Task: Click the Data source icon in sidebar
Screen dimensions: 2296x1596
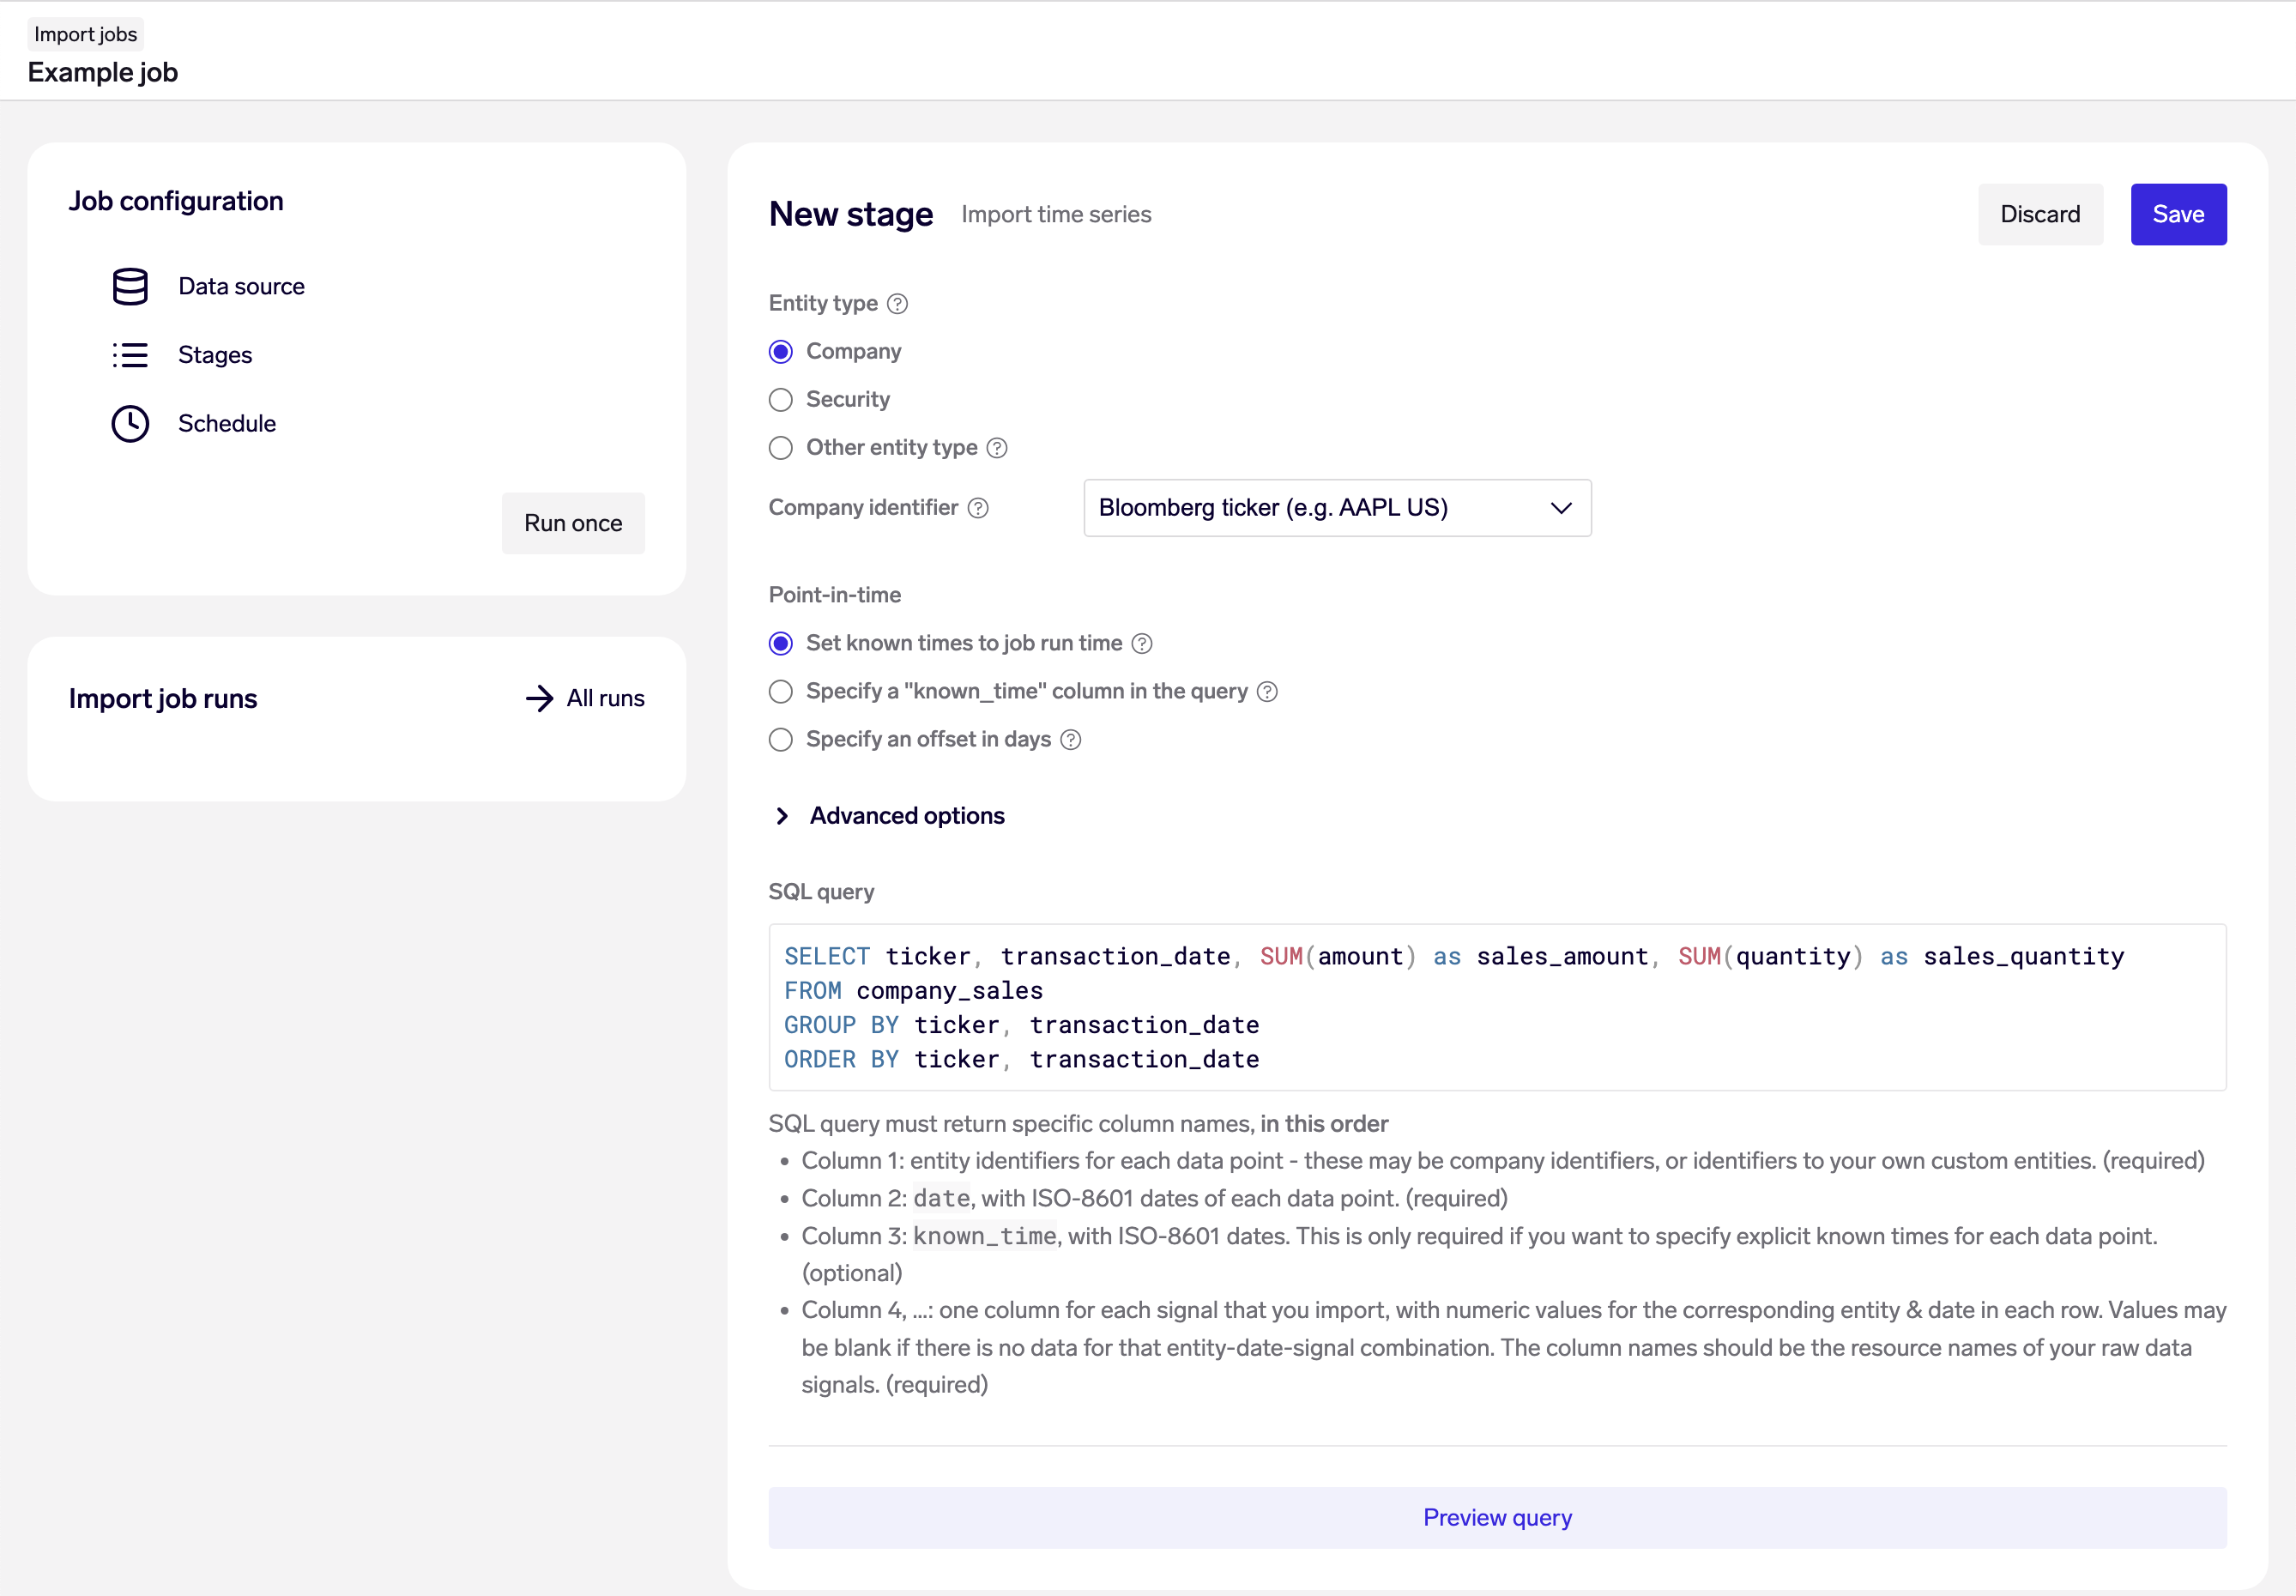Action: [x=131, y=286]
